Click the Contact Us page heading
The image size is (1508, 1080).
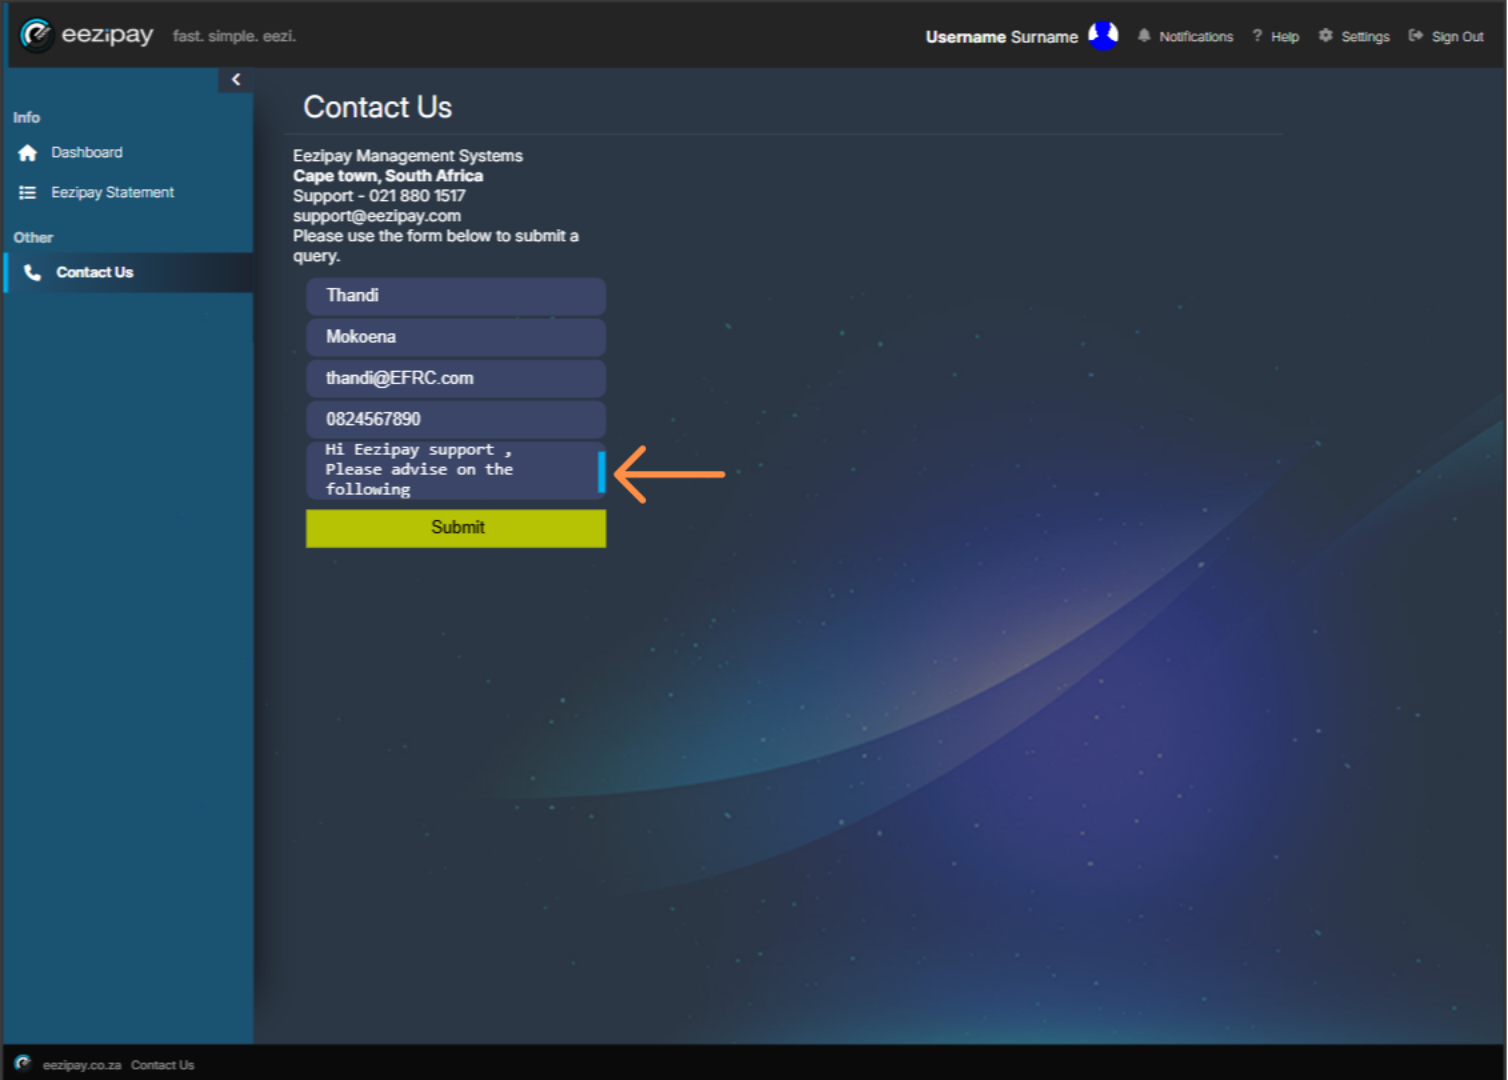click(378, 107)
